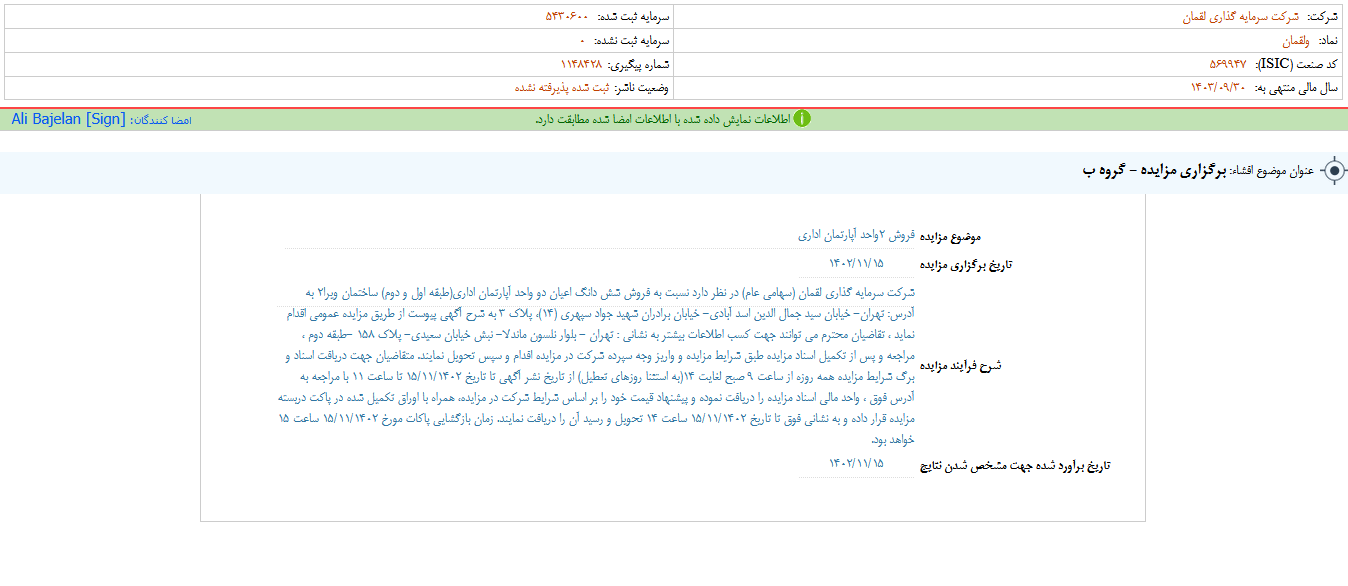Click the ISIC industry code 569947
Viewport: 1348px width, 586px height.
pyautogui.click(x=1228, y=65)
